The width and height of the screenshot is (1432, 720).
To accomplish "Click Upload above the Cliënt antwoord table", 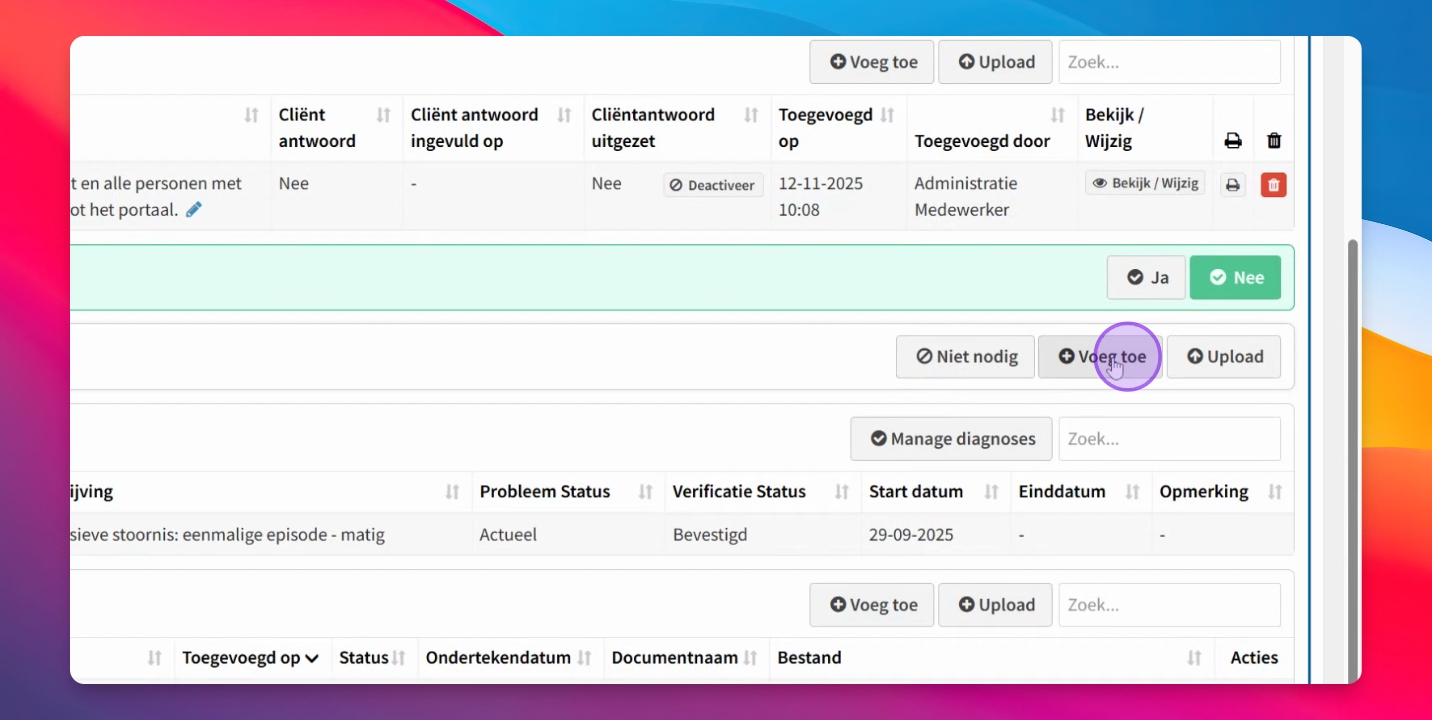I will [995, 62].
